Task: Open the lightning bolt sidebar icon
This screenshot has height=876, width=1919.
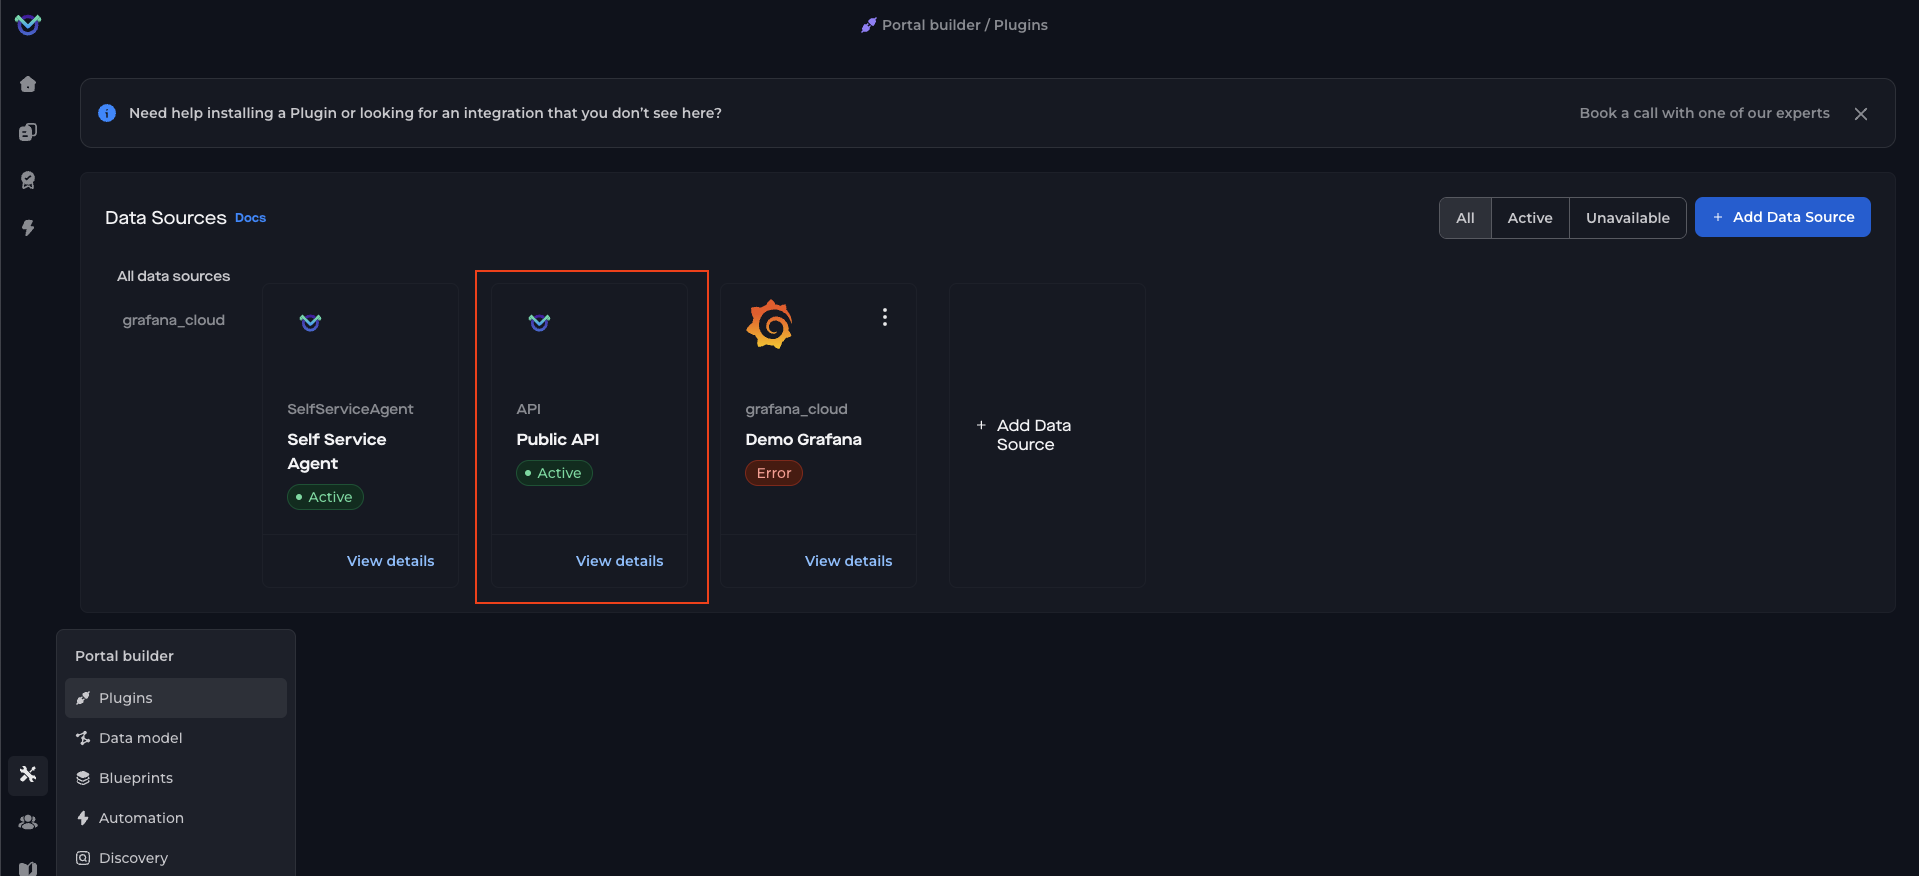Action: pyautogui.click(x=28, y=228)
